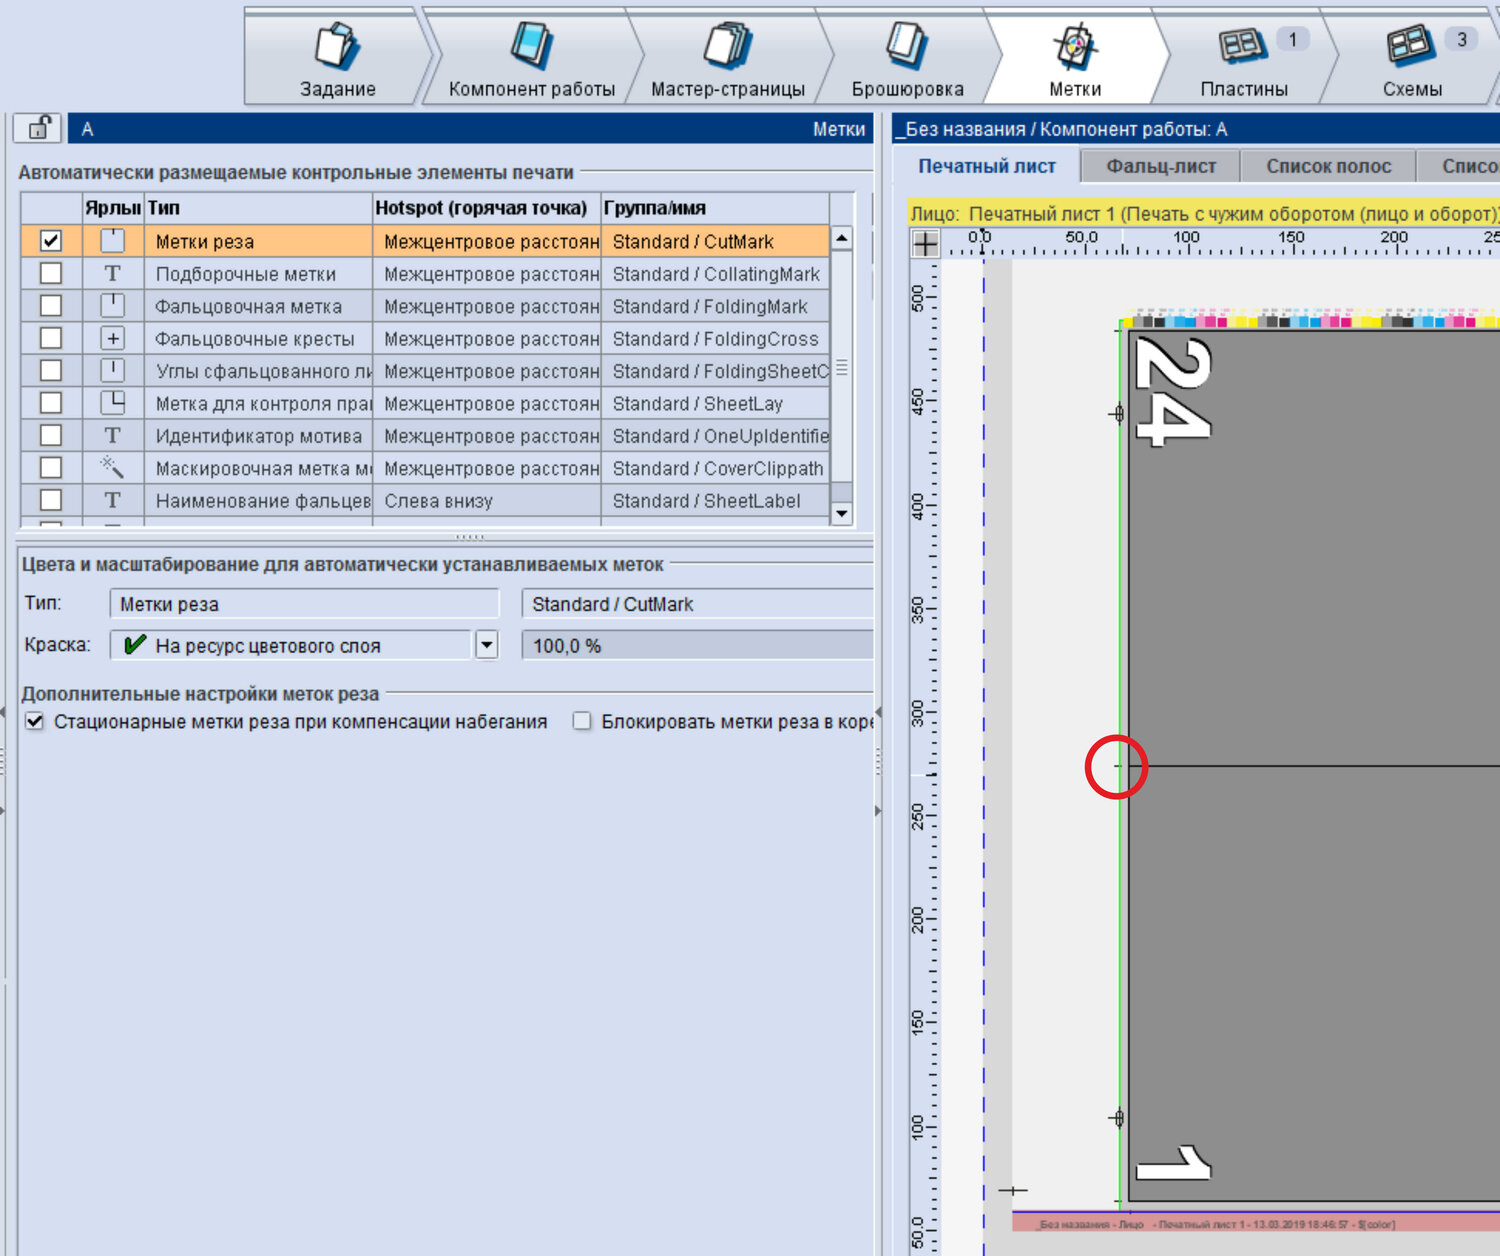Image resolution: width=1500 pixels, height=1256 pixels.
Task: Click the Standard / FoldingCross cell
Action: 715,338
